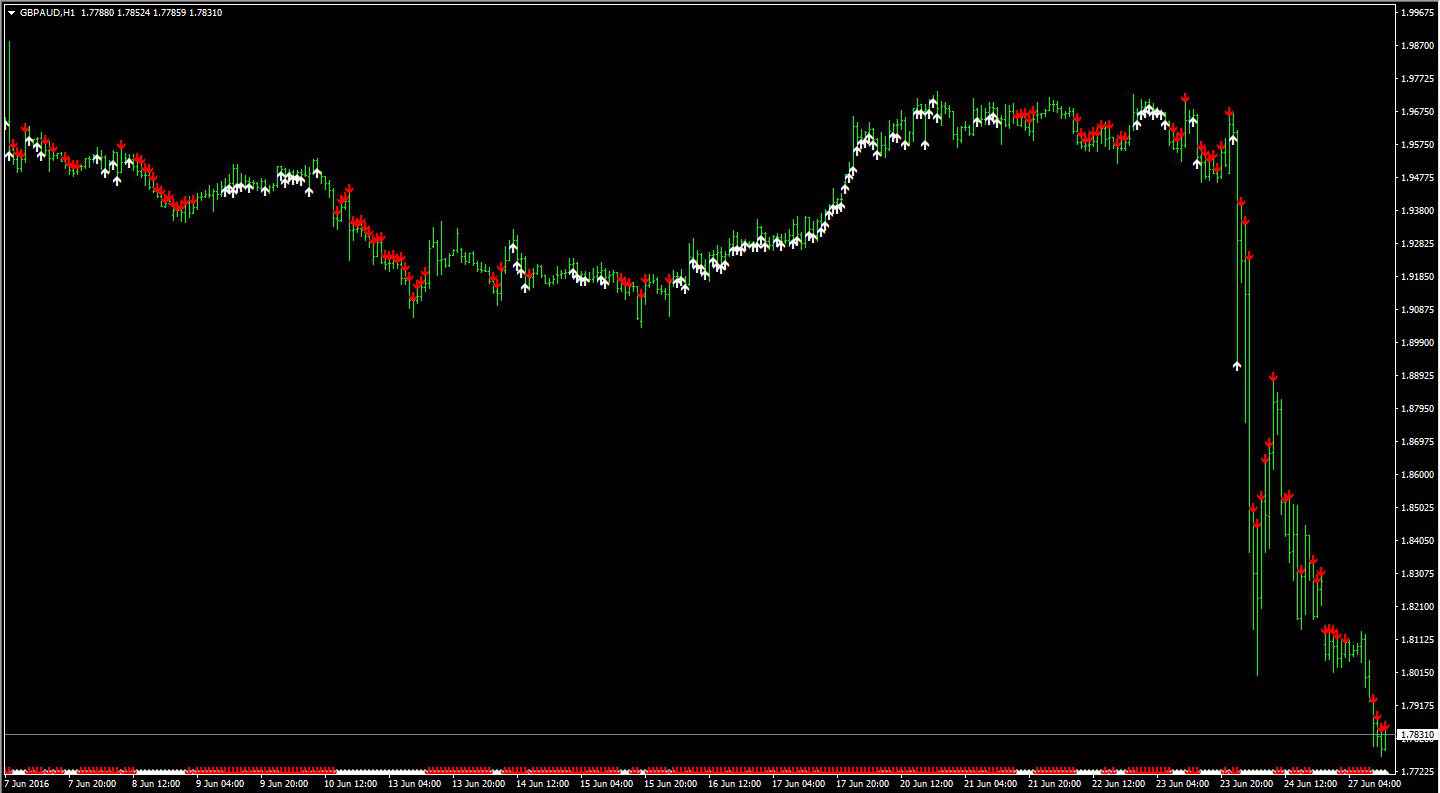This screenshot has width=1440, height=793.
Task: Select the current price tag 1.78310 on the axis
Action: pyautogui.click(x=1416, y=735)
